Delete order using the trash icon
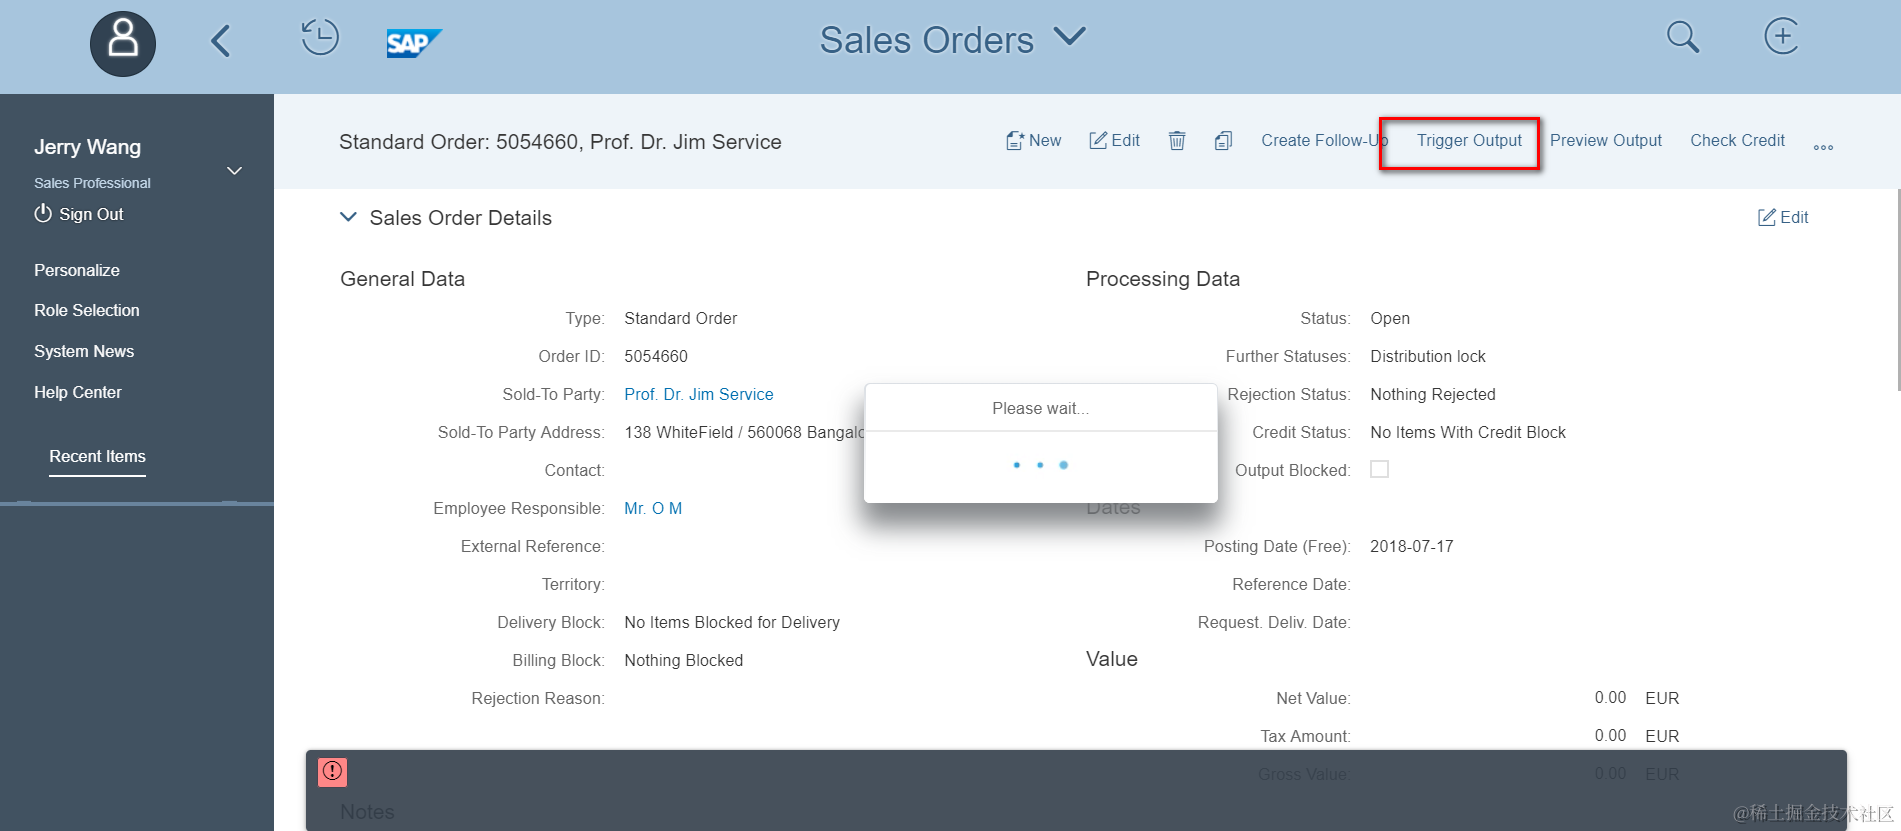Viewport: 1901px width, 831px height. pyautogui.click(x=1177, y=141)
